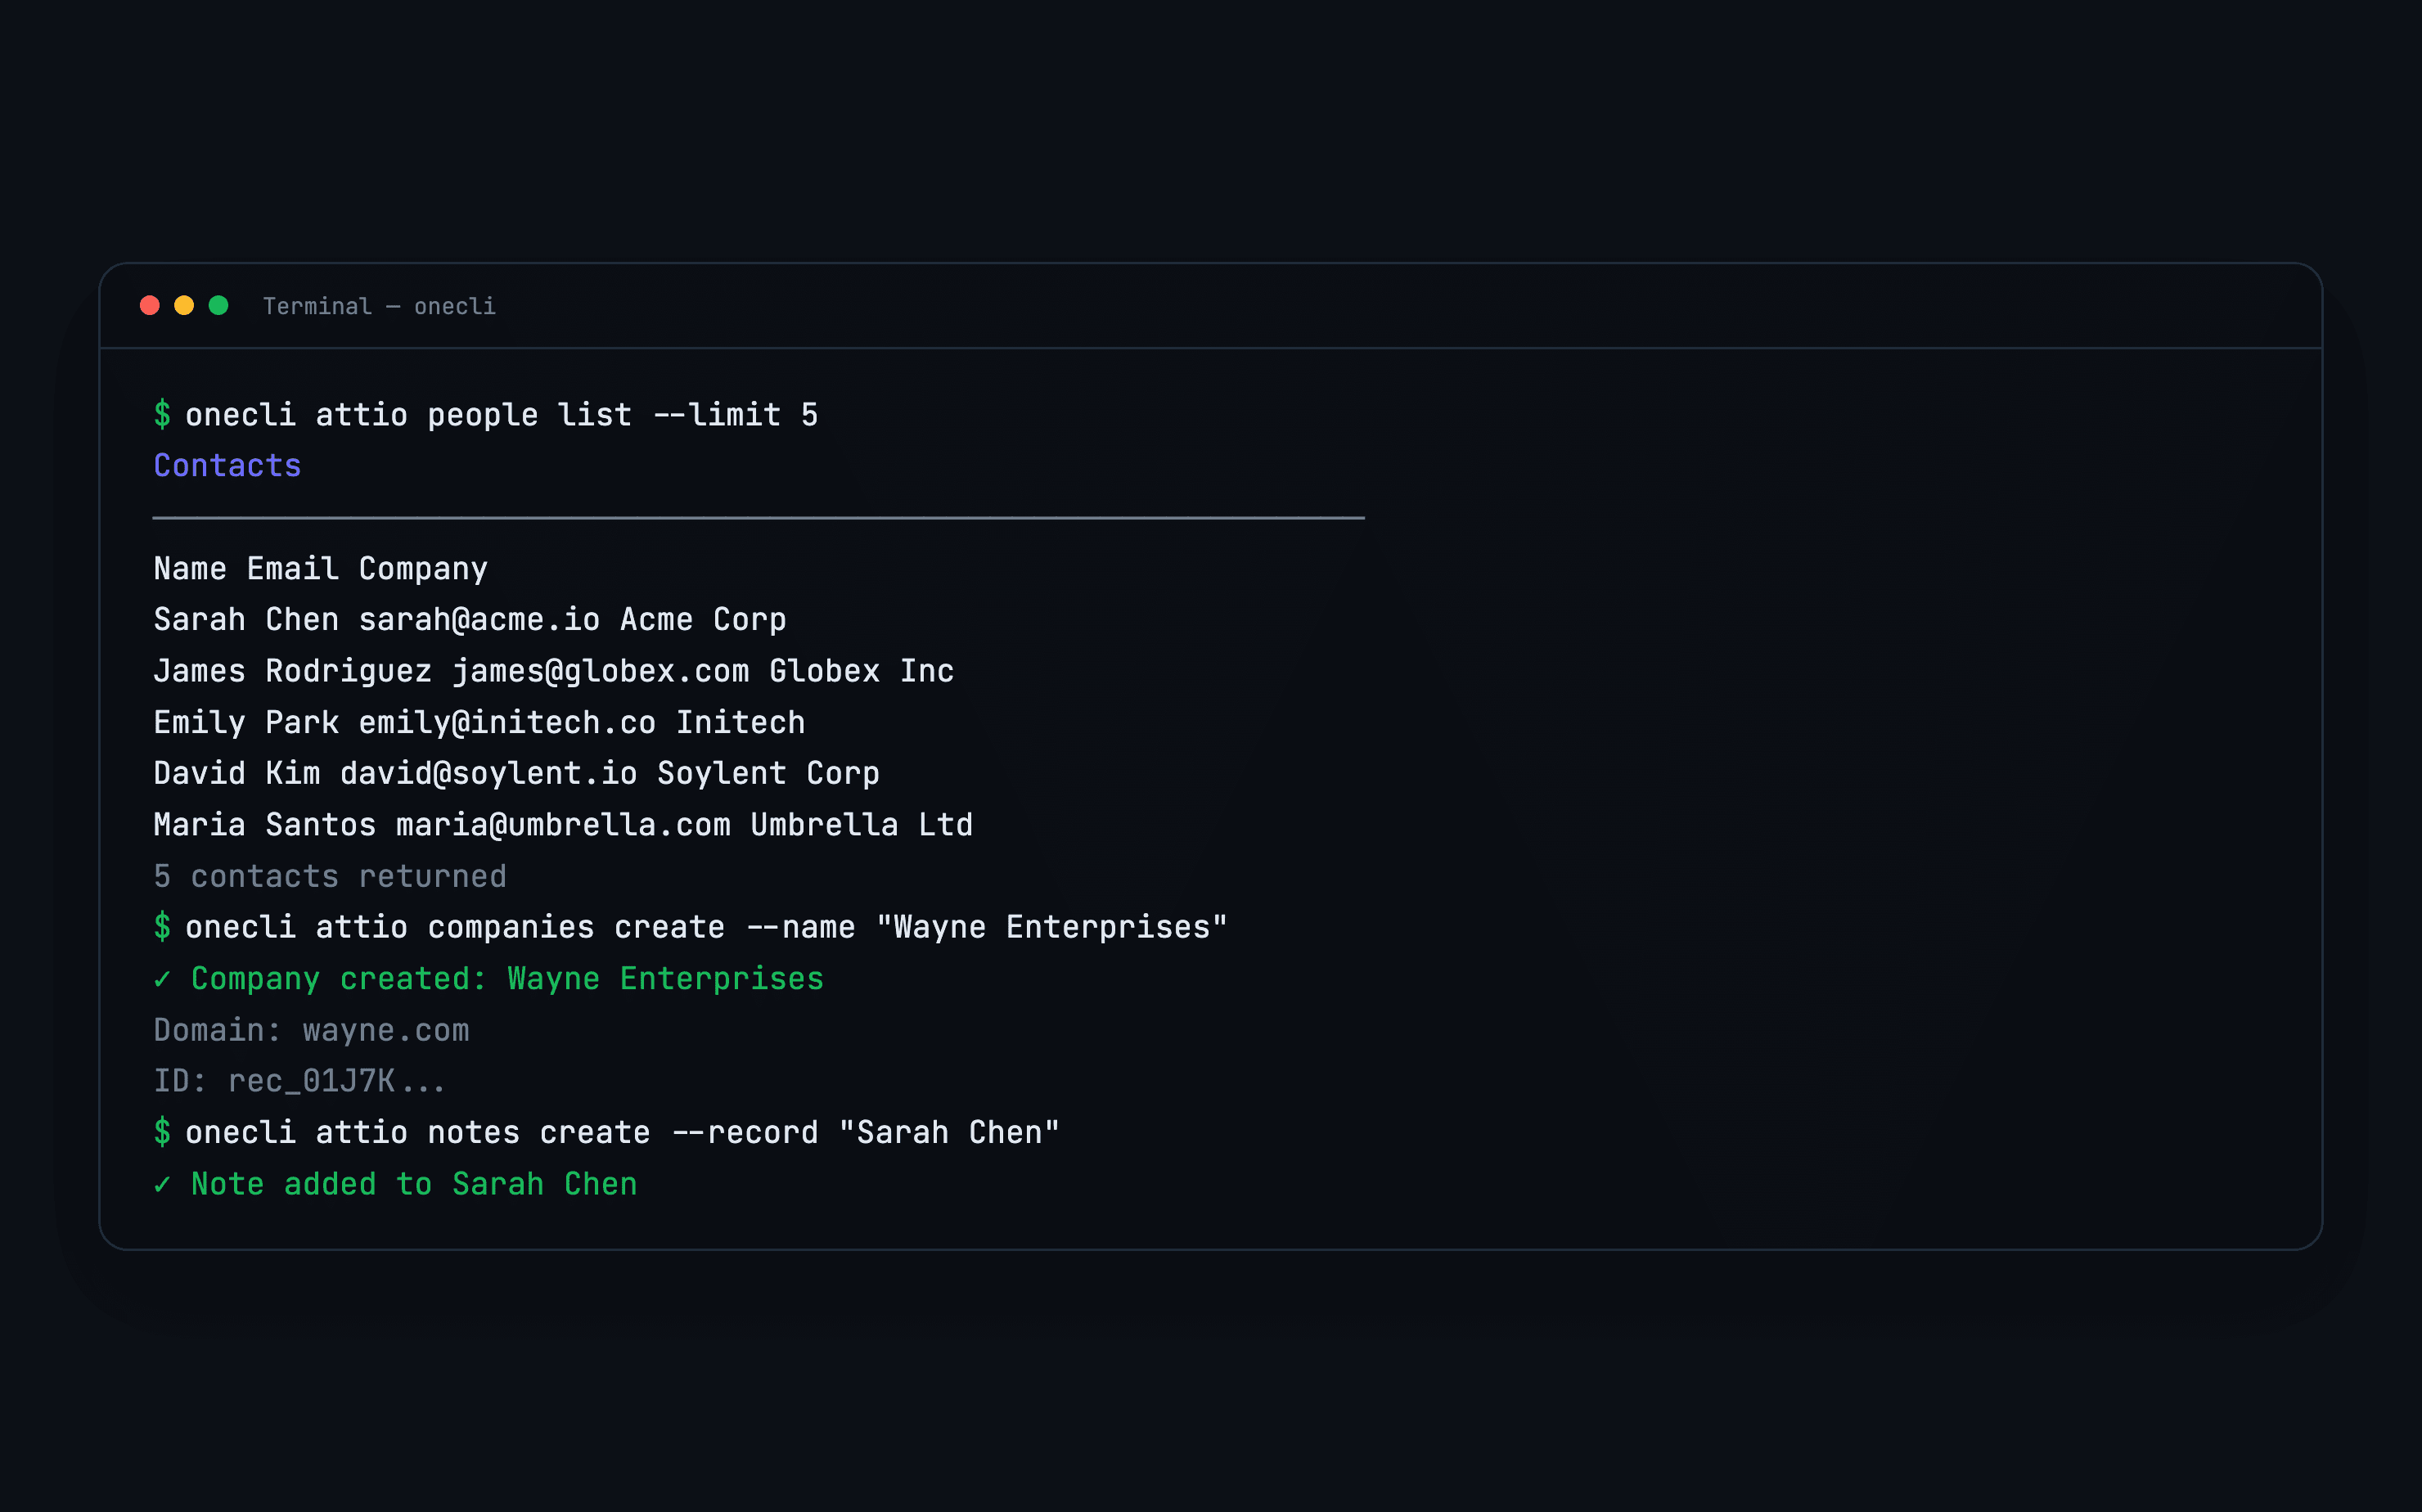The image size is (2422, 1512).
Task: Click the Name Email Company header row
Action: pyautogui.click(x=320, y=568)
